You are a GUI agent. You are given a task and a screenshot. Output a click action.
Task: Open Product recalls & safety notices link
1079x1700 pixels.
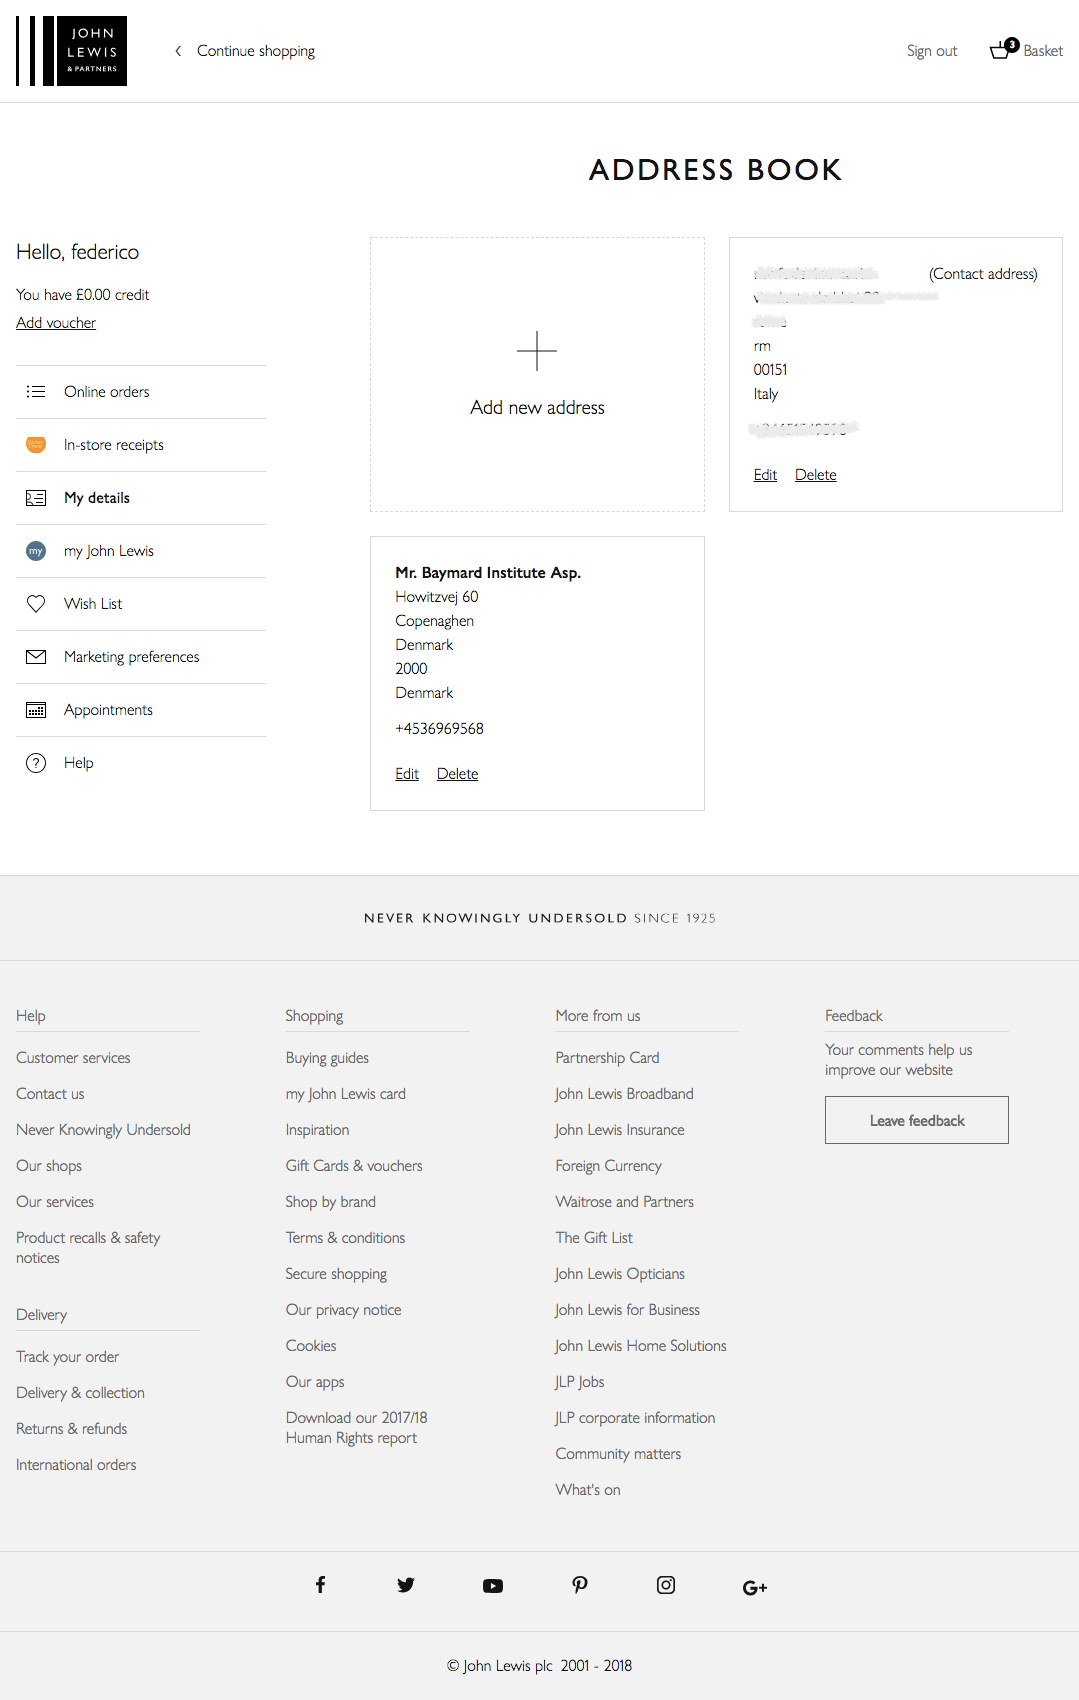tap(88, 1248)
